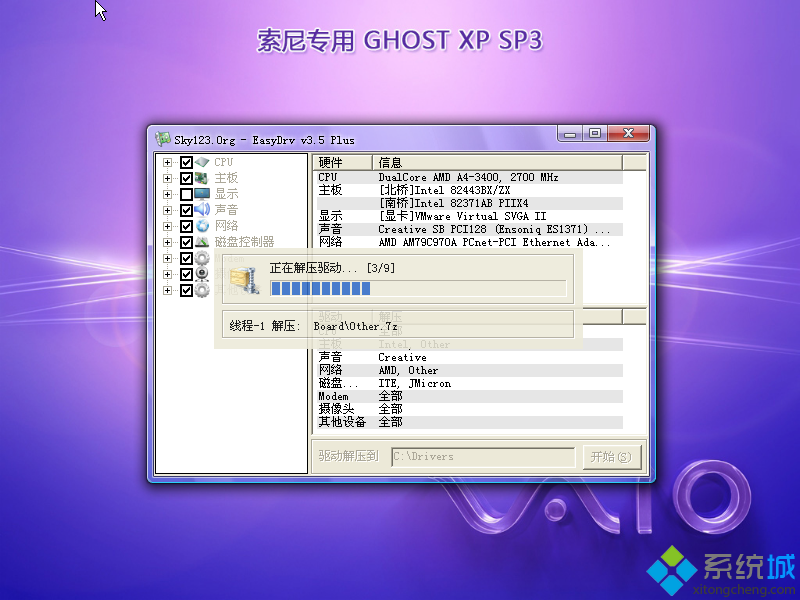The width and height of the screenshot is (800, 600).
Task: Expand the 声音 tree node
Action: point(167,210)
